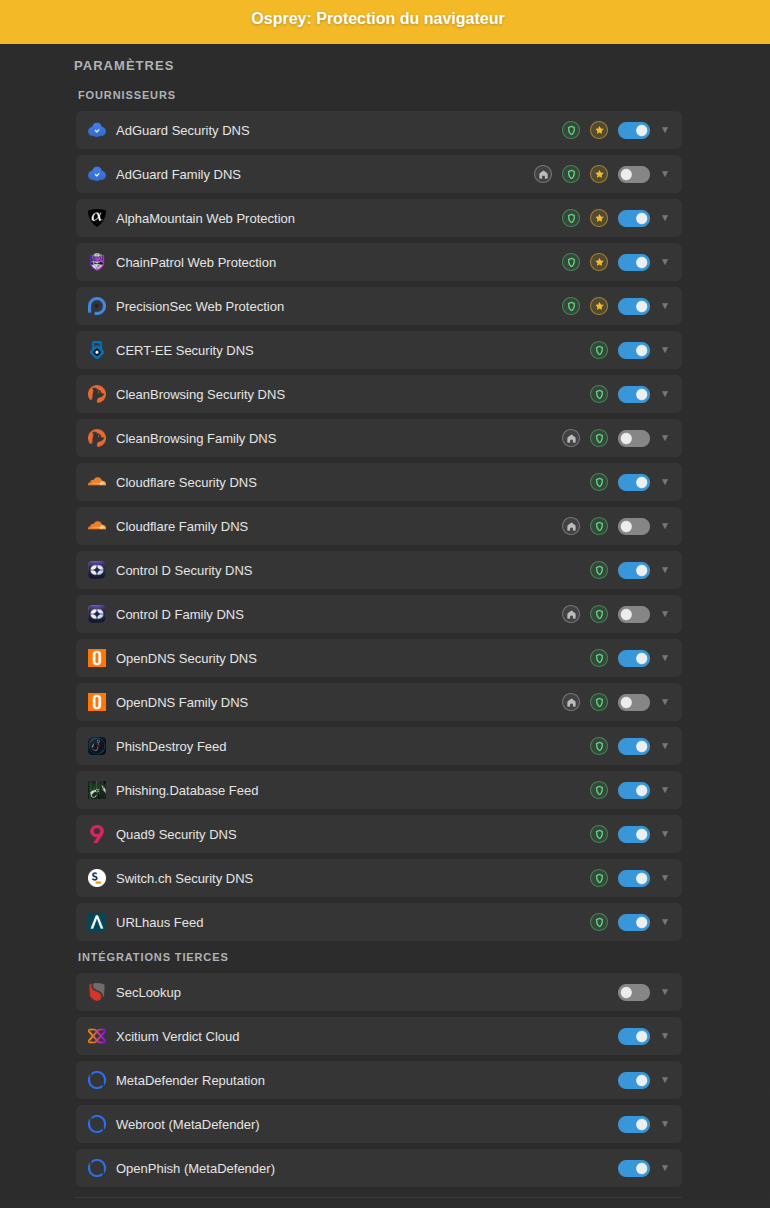Expand the URLhaus Feed row arrow

pyautogui.click(x=665, y=922)
